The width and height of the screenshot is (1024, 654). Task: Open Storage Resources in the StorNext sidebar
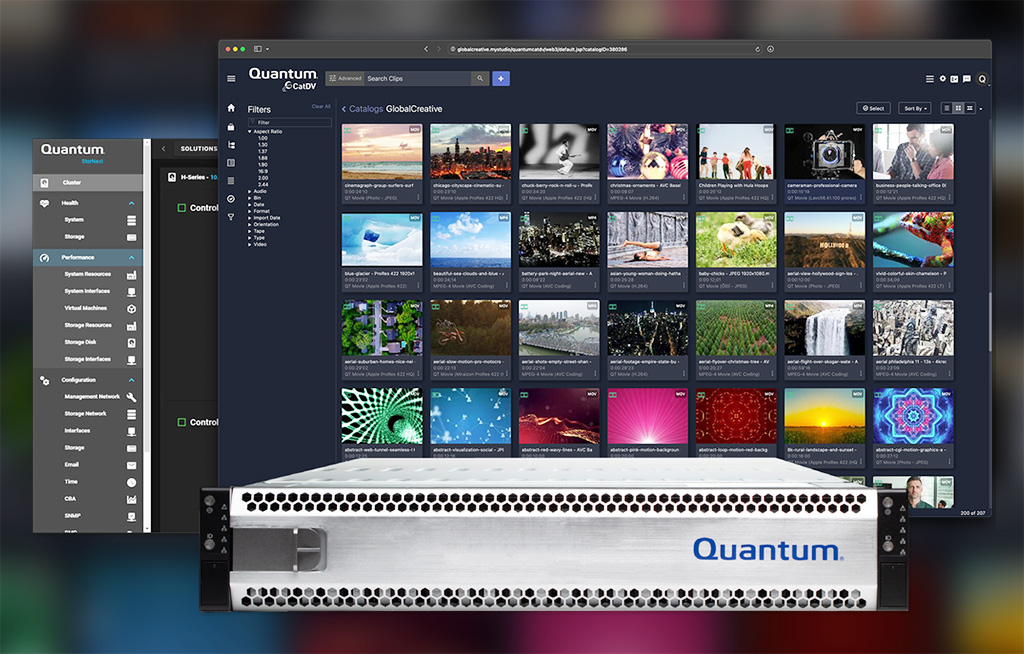click(x=88, y=325)
